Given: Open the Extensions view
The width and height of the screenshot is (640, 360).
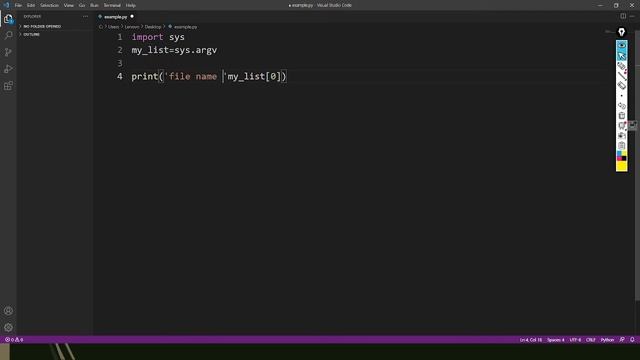Looking at the screenshot, I should [8, 86].
